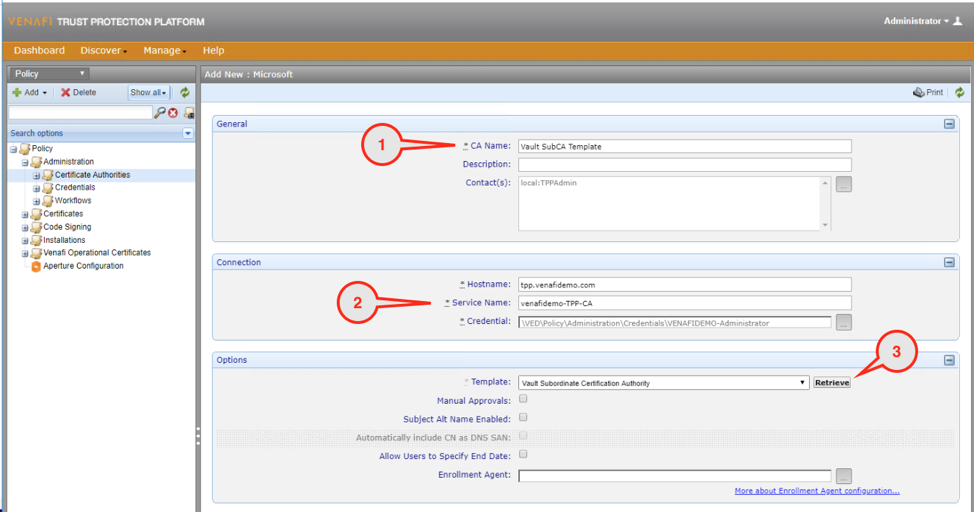Click the green plus Add icon
The image size is (974, 512).
tap(17, 92)
